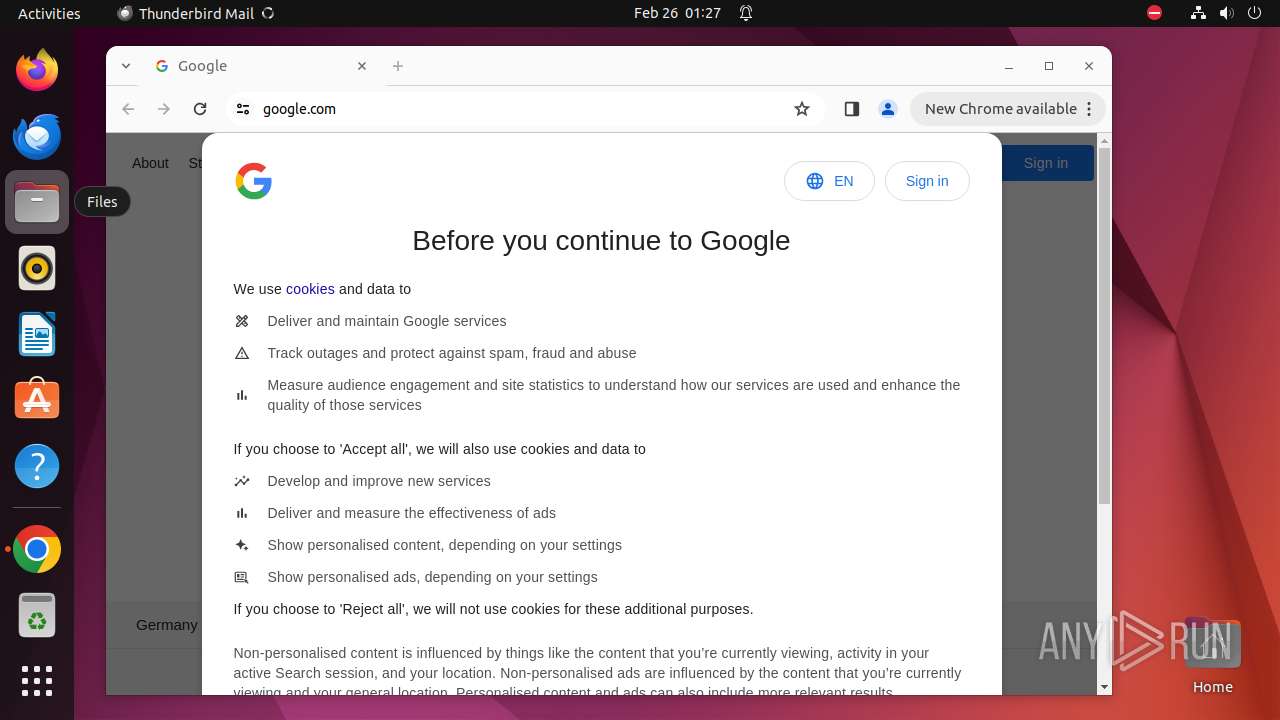
Task: Launch Thunderbird Mail from the dock
Action: point(37,136)
